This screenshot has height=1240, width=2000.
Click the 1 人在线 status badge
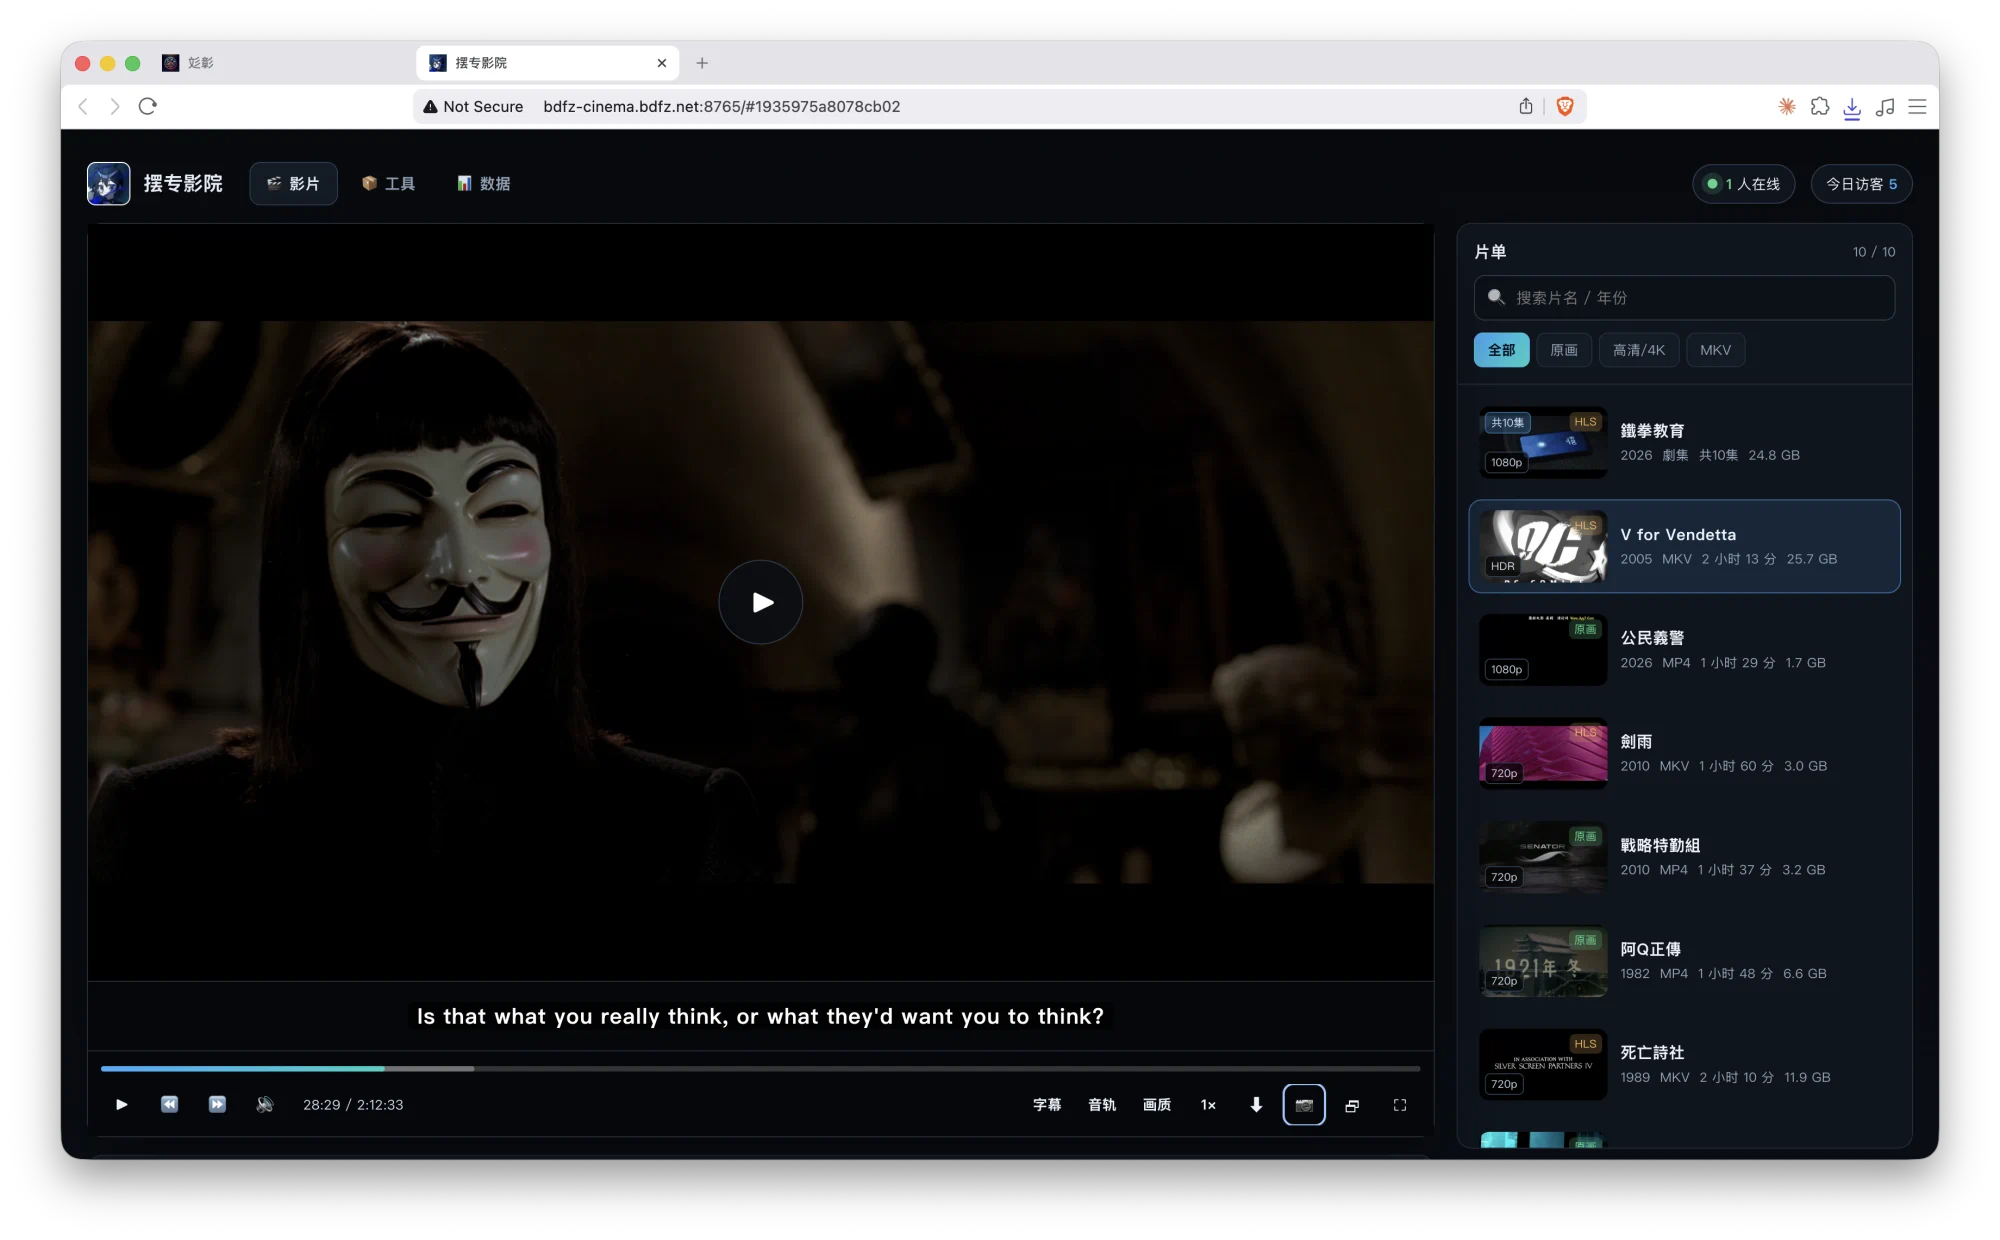coord(1743,184)
